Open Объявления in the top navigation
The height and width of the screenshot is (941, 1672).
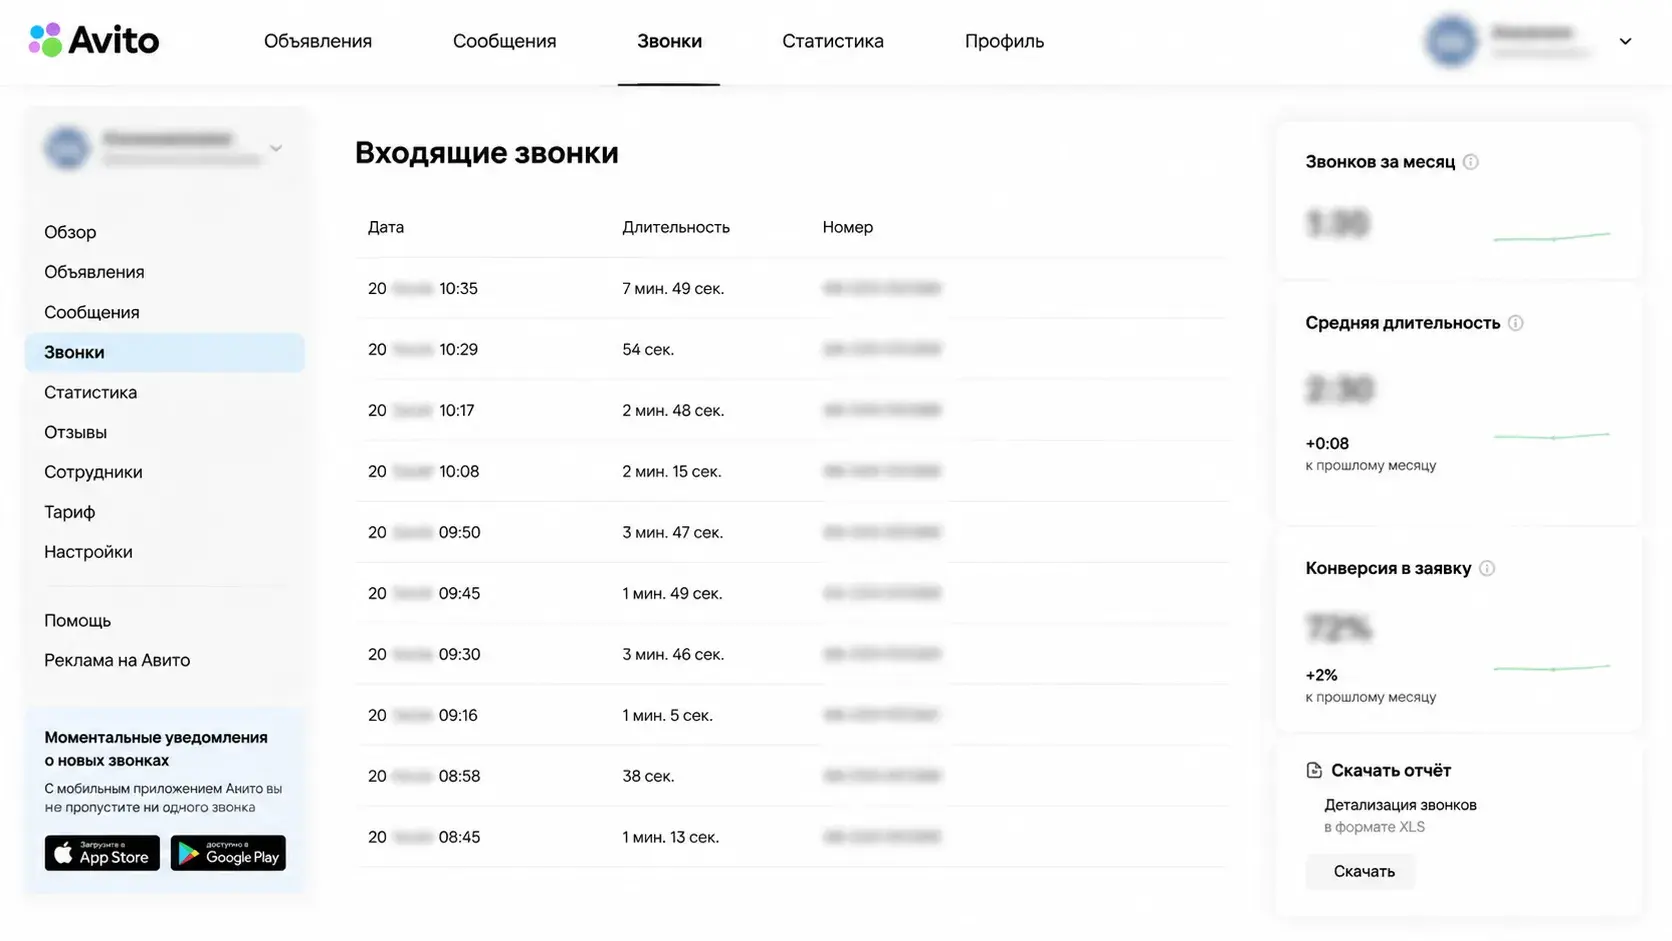[318, 41]
